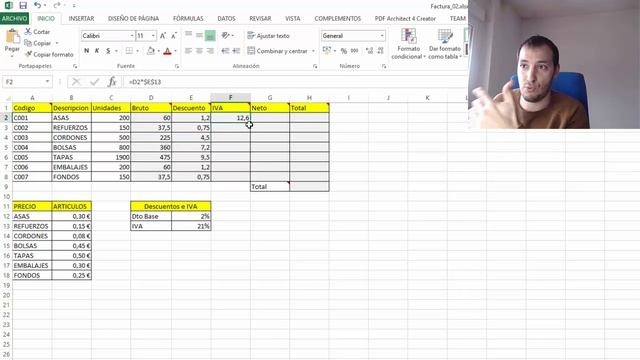The width and height of the screenshot is (640, 360).
Task: Confirm formula entry with the check icon
Action: [x=94, y=82]
